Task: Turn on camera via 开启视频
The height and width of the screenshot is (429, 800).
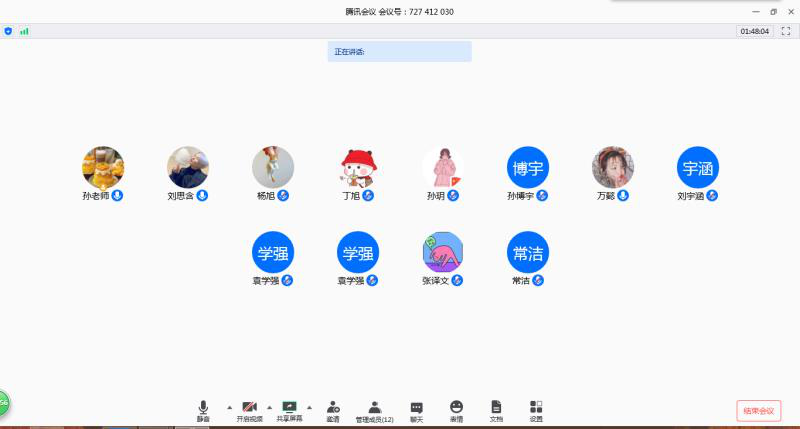Action: point(250,410)
